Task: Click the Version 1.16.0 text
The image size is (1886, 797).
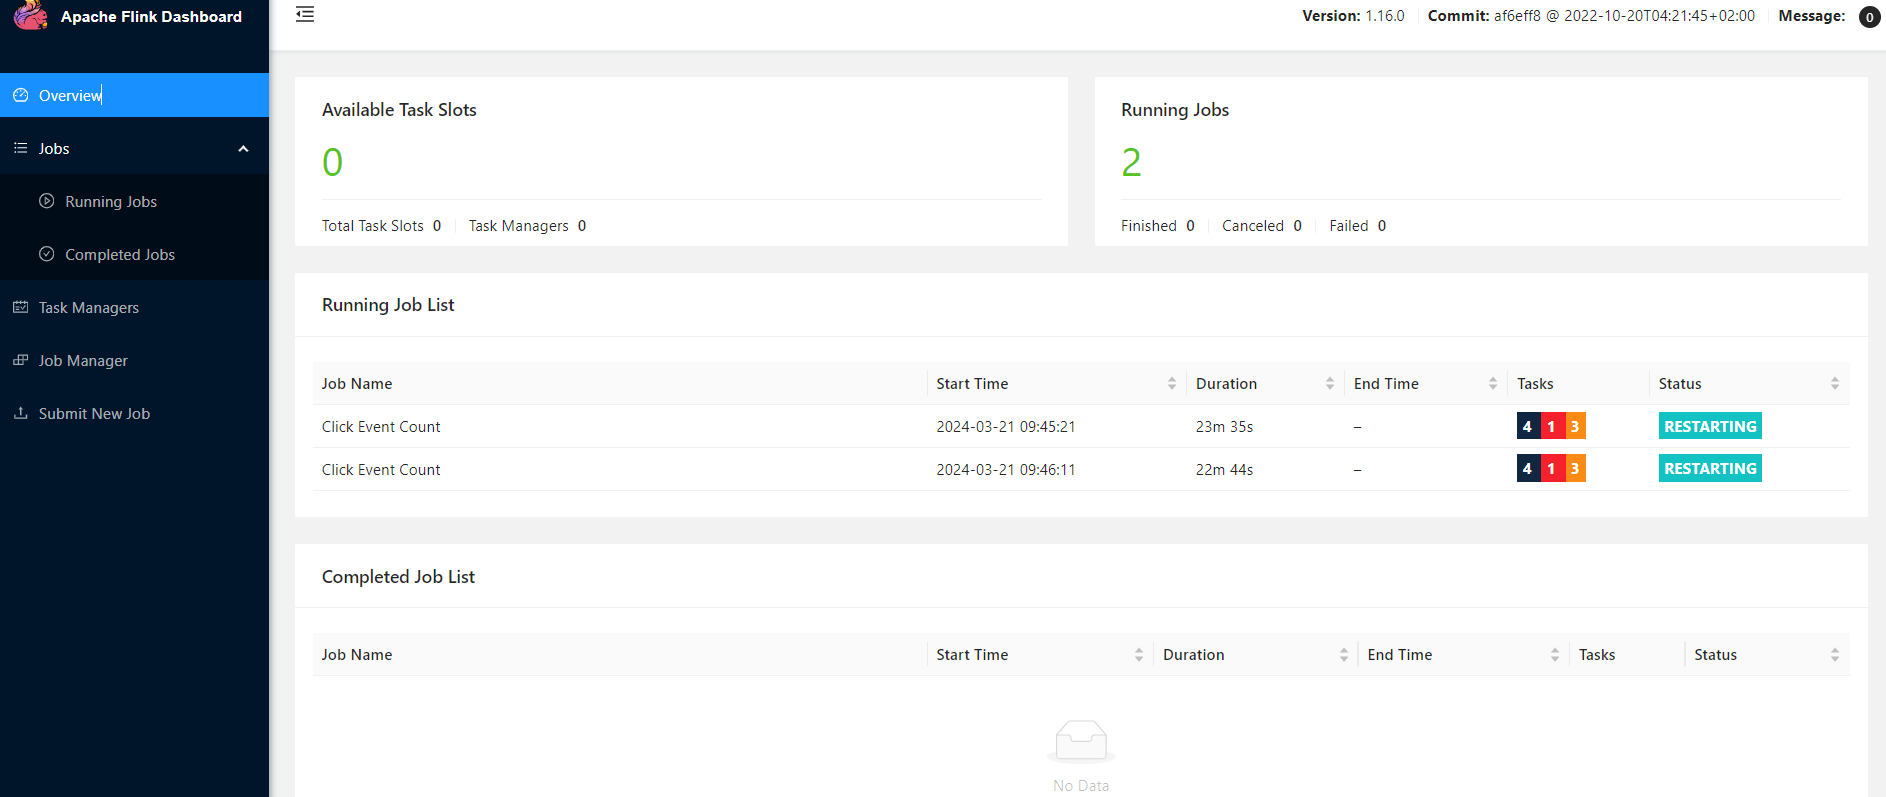Action: 1353,16
